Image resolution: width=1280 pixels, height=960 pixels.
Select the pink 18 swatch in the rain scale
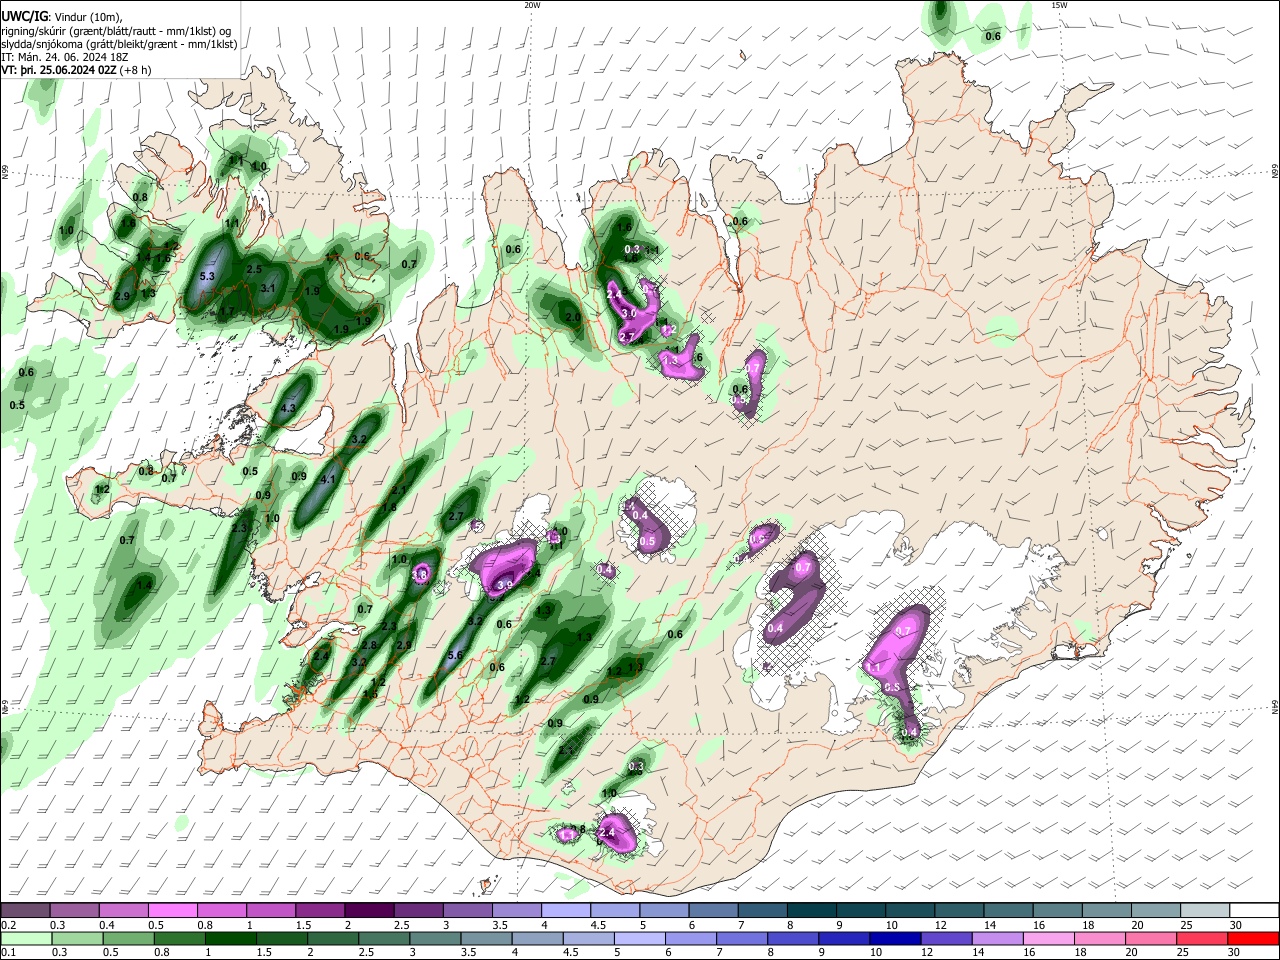tap(1099, 938)
